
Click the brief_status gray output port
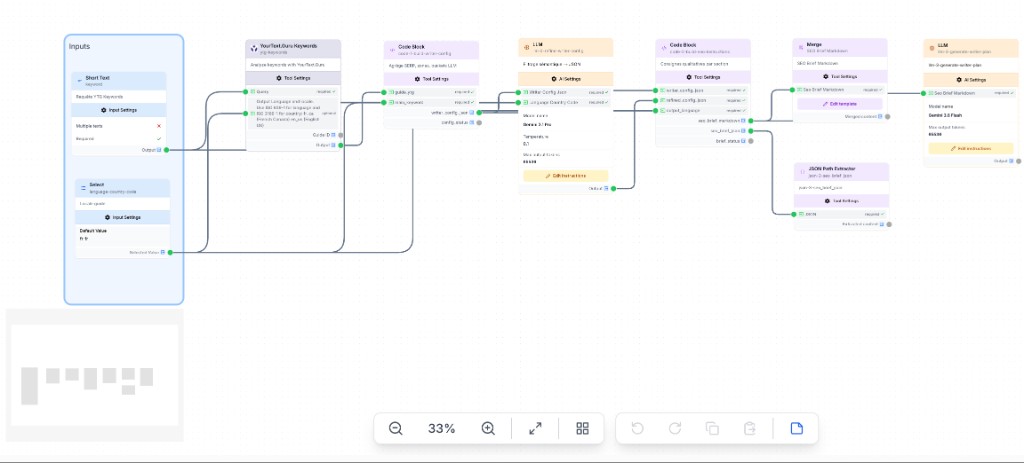[750, 140]
